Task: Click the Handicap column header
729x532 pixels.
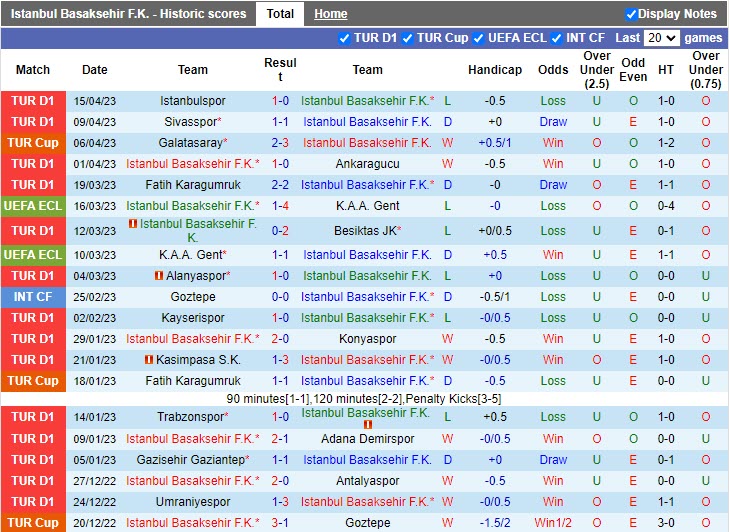Action: (495, 70)
